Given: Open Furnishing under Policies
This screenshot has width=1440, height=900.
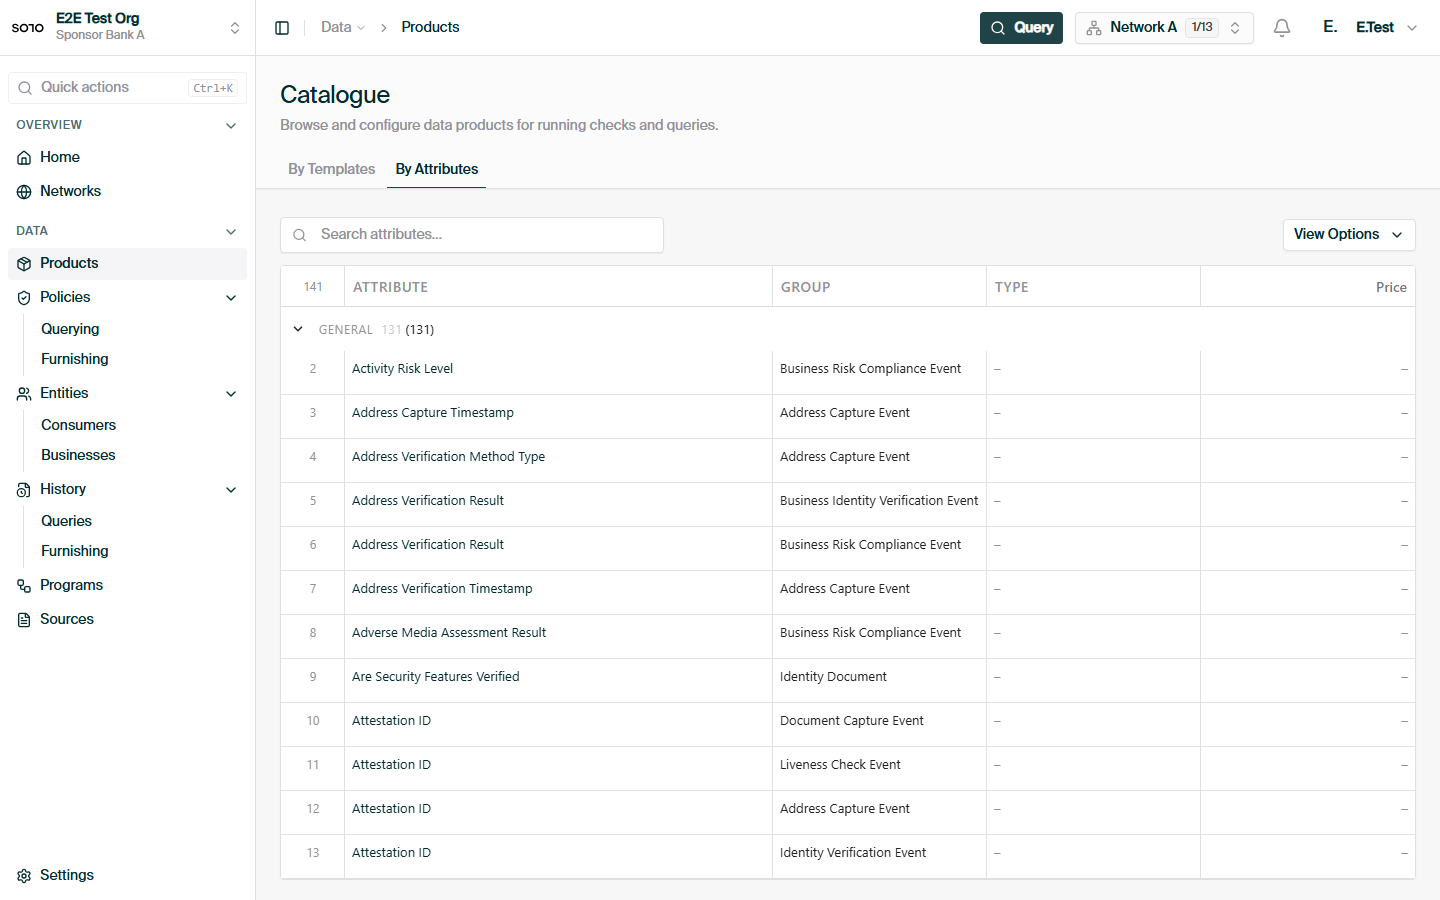Looking at the screenshot, I should tap(75, 359).
